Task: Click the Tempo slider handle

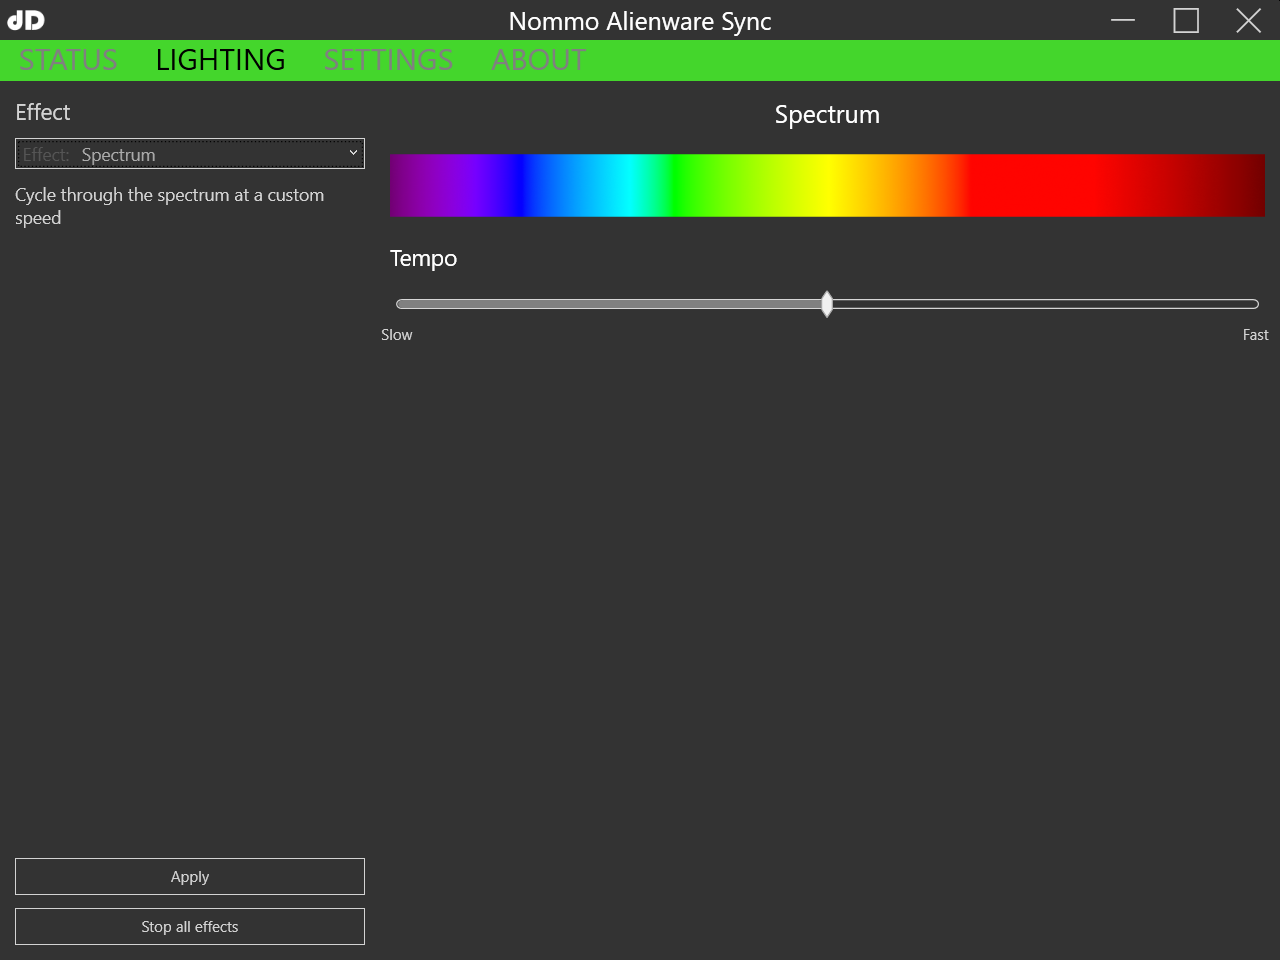Action: click(x=827, y=304)
